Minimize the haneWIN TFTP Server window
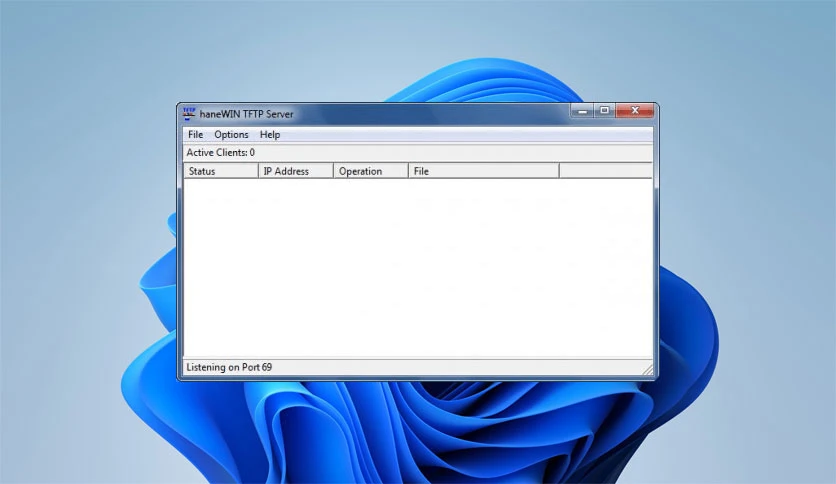The image size is (836, 484). (x=582, y=111)
